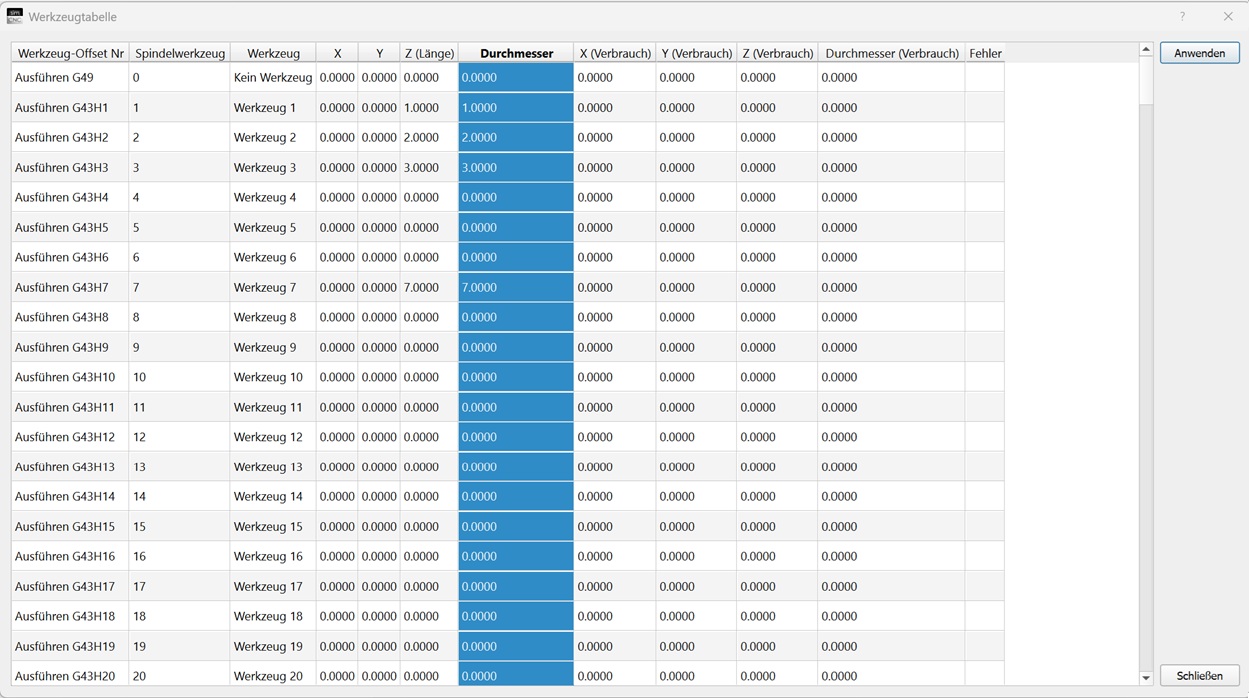This screenshot has width=1249, height=698.
Task: Click Z length value 1.0000 for Werkzeug 1
Action: [429, 107]
